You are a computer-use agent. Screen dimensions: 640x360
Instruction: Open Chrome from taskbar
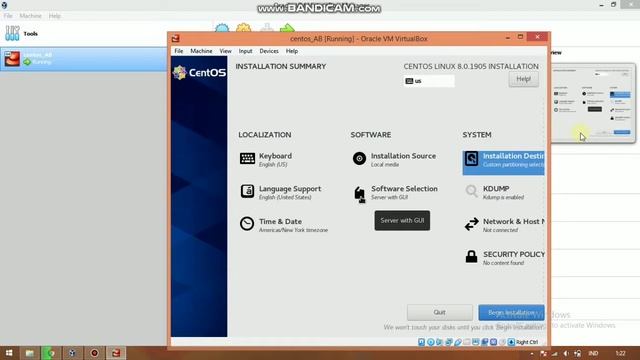pos(51,353)
